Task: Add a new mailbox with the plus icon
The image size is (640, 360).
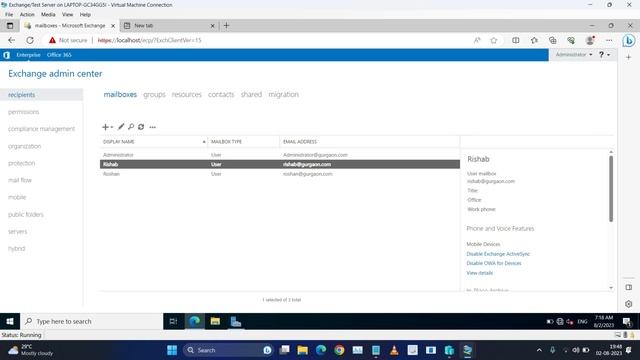Action: pyautogui.click(x=105, y=127)
